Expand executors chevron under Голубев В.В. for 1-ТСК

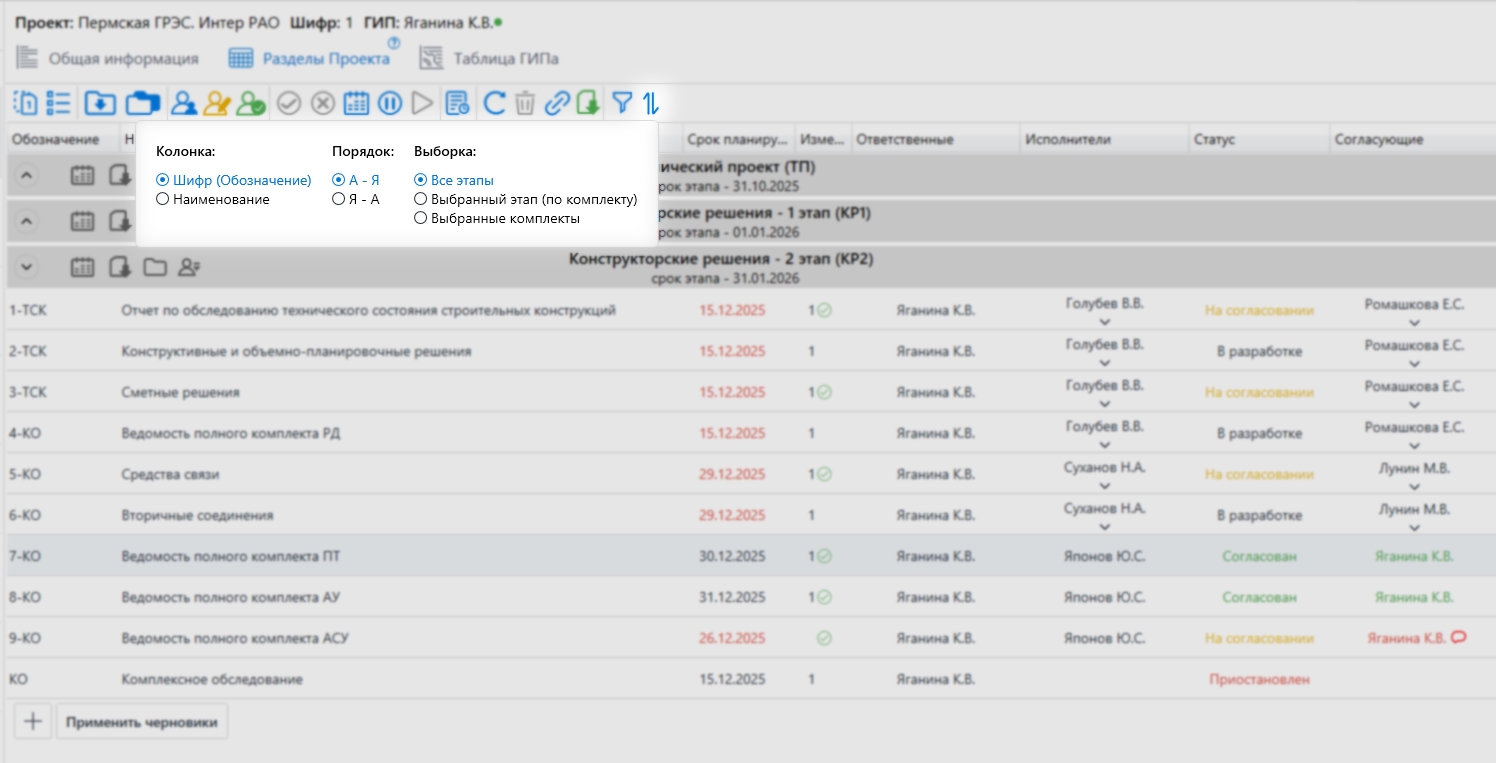click(x=1104, y=322)
